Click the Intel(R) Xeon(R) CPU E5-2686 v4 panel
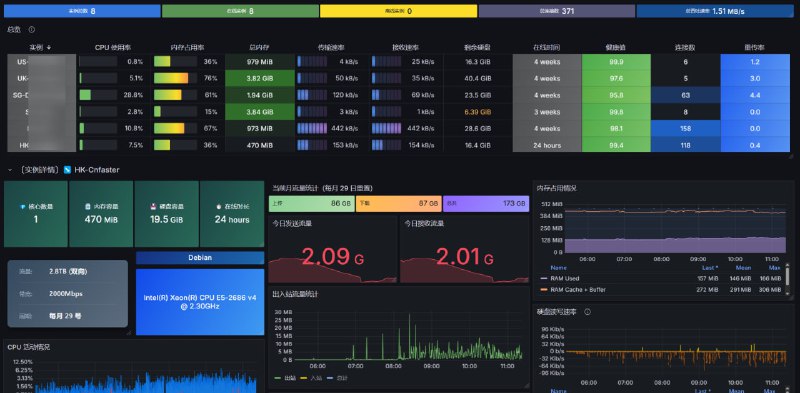Viewport: 800px width, 393px height. [x=200, y=302]
